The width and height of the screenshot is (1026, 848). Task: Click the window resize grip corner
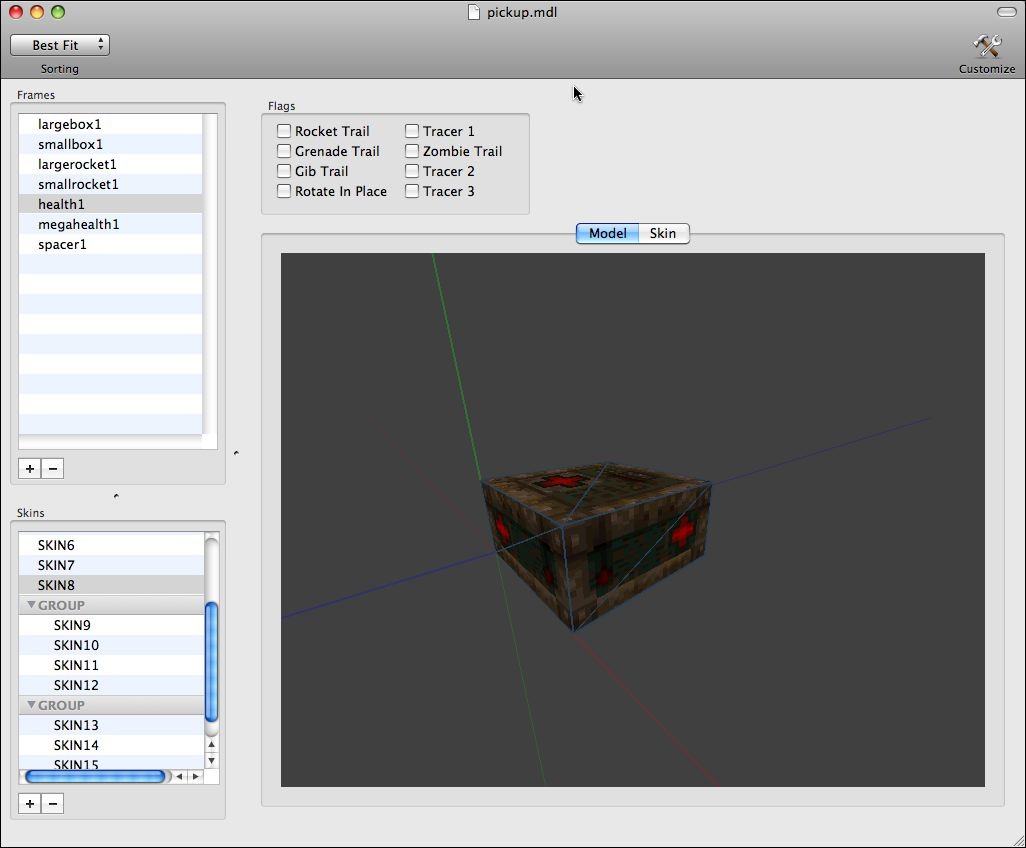[1017, 839]
